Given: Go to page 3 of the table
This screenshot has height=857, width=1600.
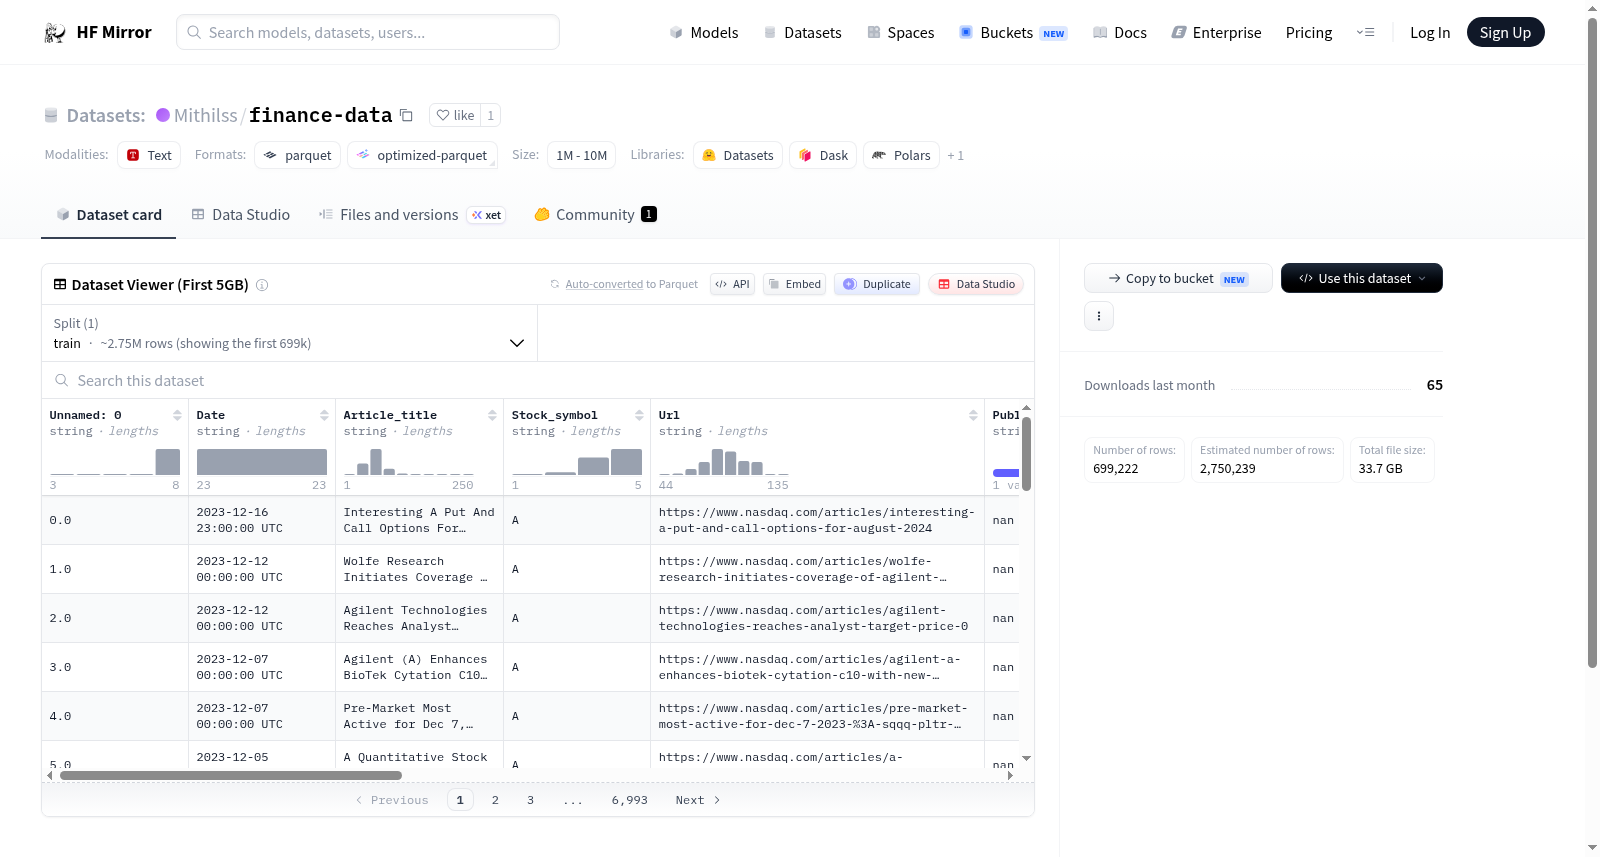Looking at the screenshot, I should 530,800.
